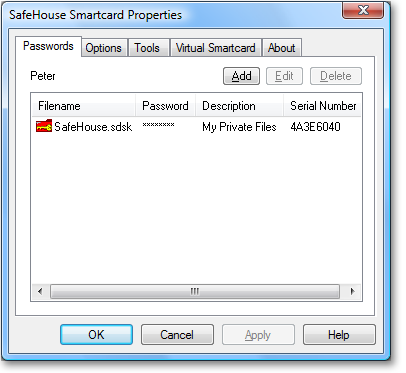Open the Options tab
This screenshot has height=373, width=406.
(x=104, y=48)
